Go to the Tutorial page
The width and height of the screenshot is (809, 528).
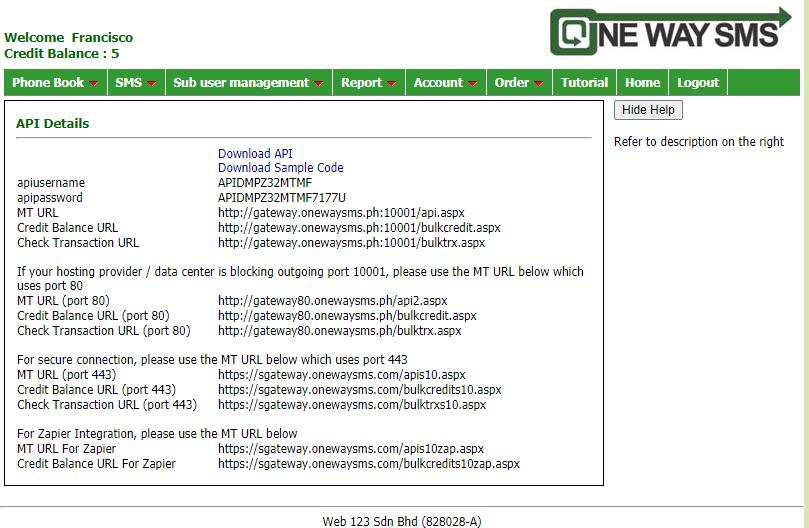click(584, 83)
